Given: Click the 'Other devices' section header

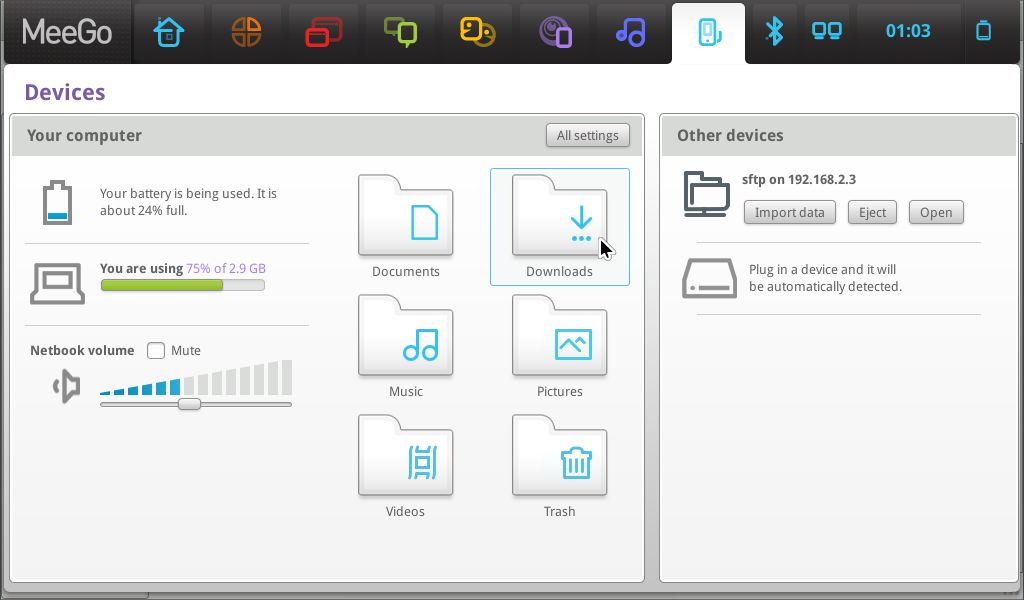Looking at the screenshot, I should 730,135.
